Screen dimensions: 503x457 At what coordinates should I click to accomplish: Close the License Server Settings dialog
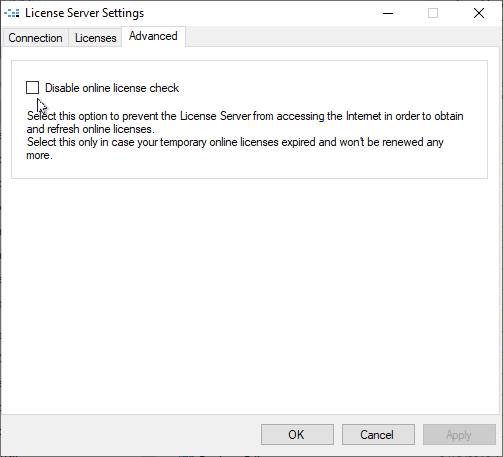click(479, 13)
